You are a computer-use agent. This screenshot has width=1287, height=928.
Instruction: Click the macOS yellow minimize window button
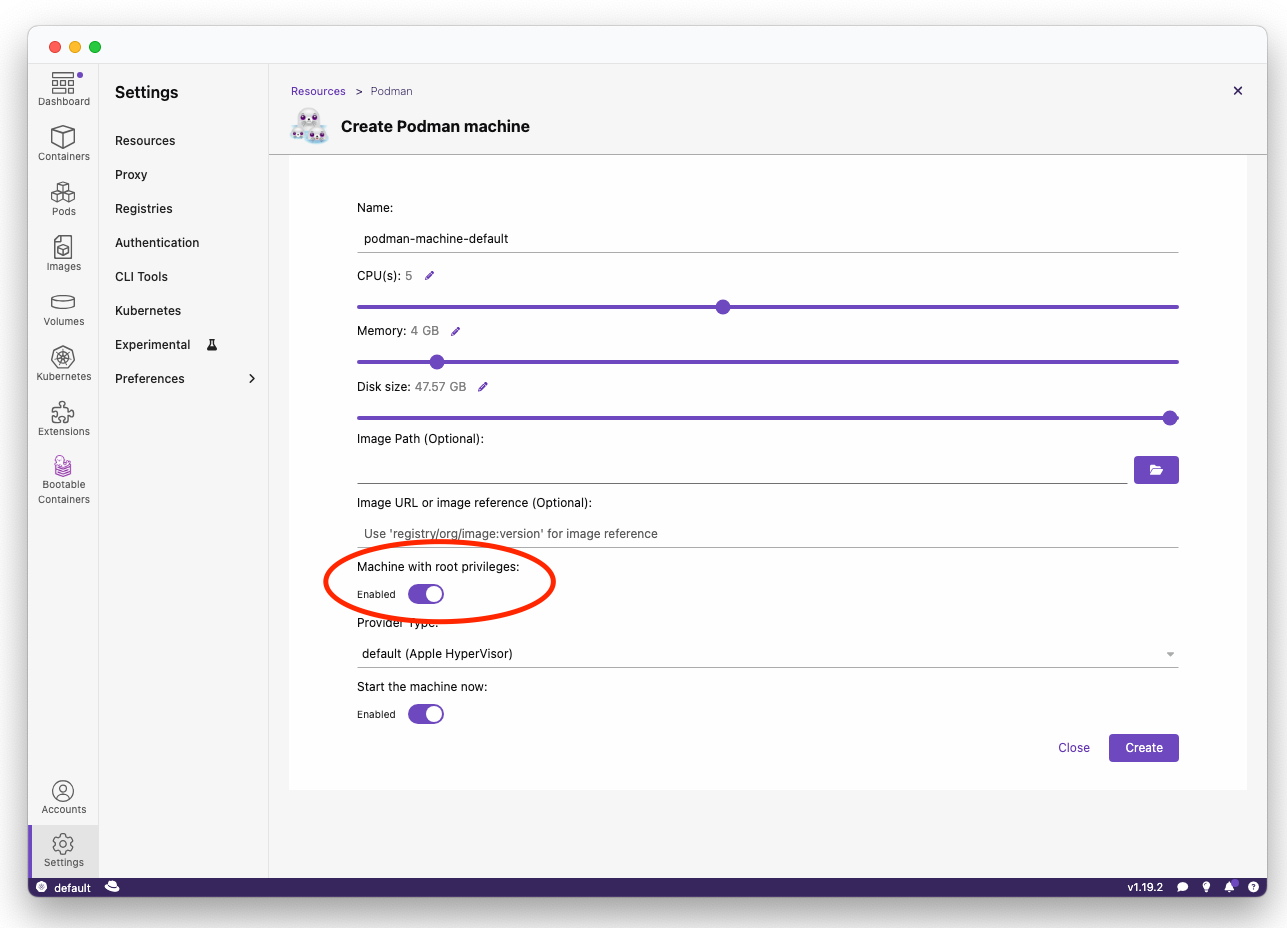coord(75,47)
